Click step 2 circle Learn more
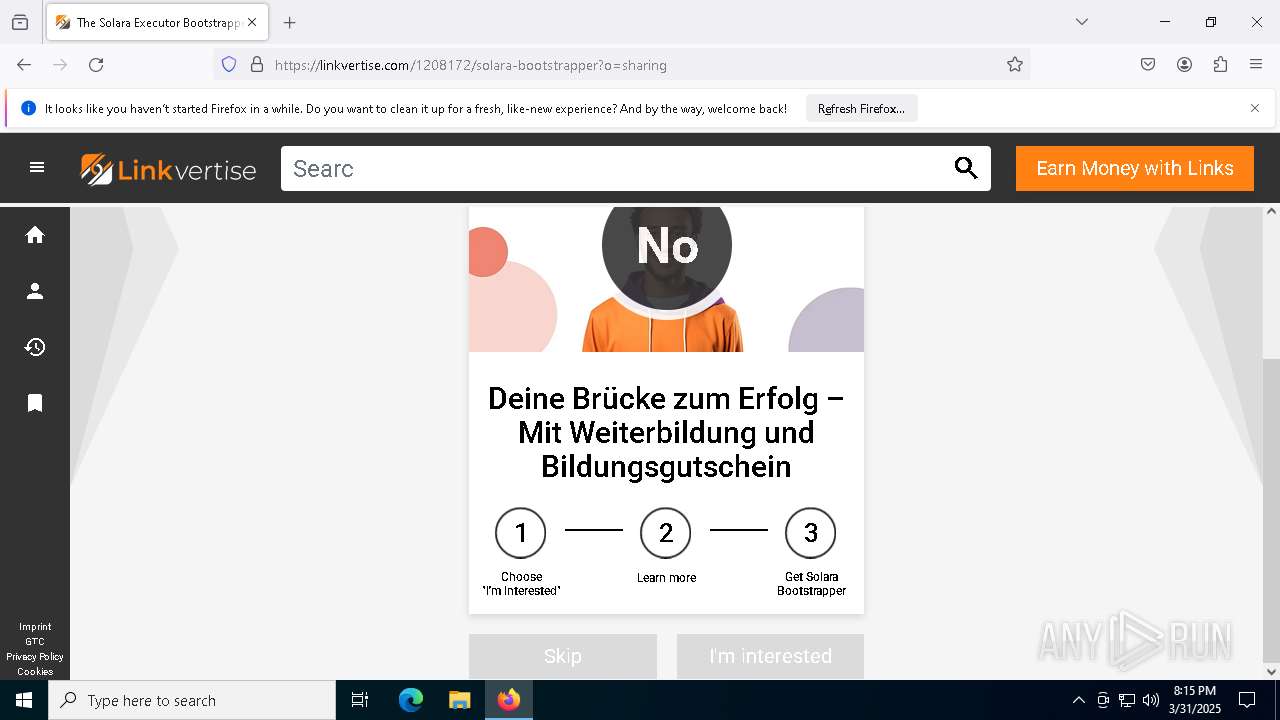 coord(666,533)
